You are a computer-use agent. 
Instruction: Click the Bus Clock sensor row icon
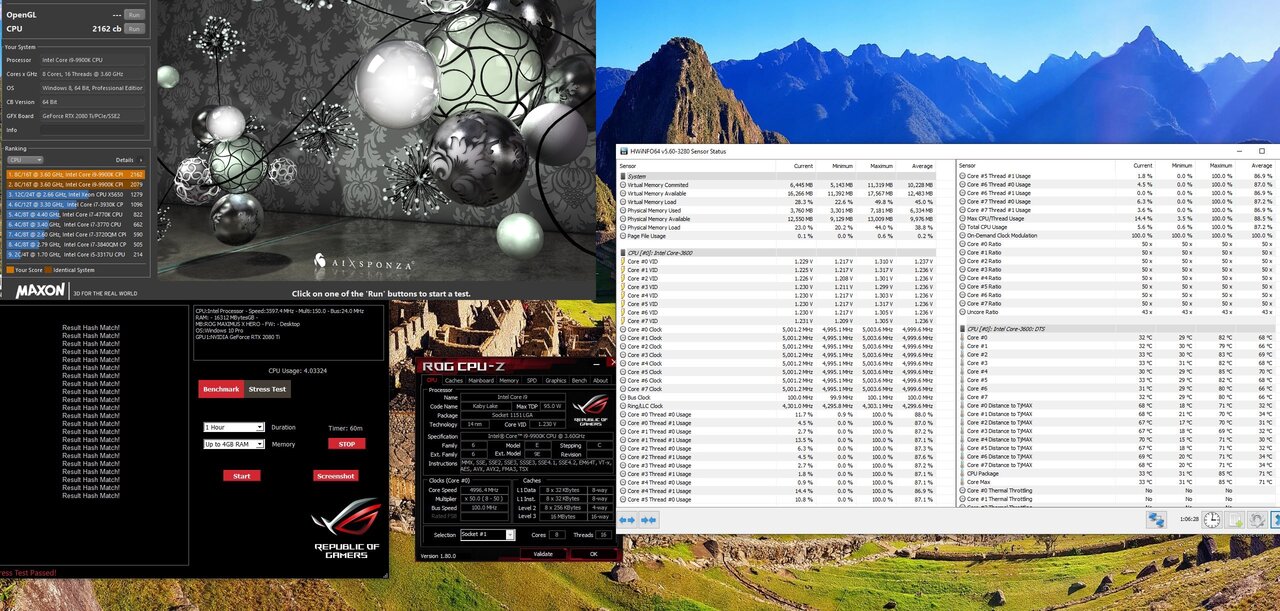pos(623,397)
